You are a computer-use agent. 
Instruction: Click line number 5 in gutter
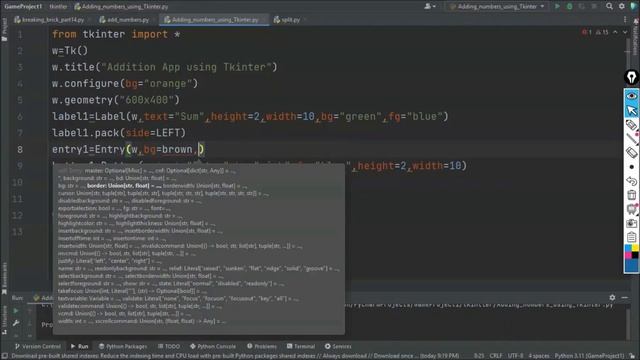pos(20,100)
